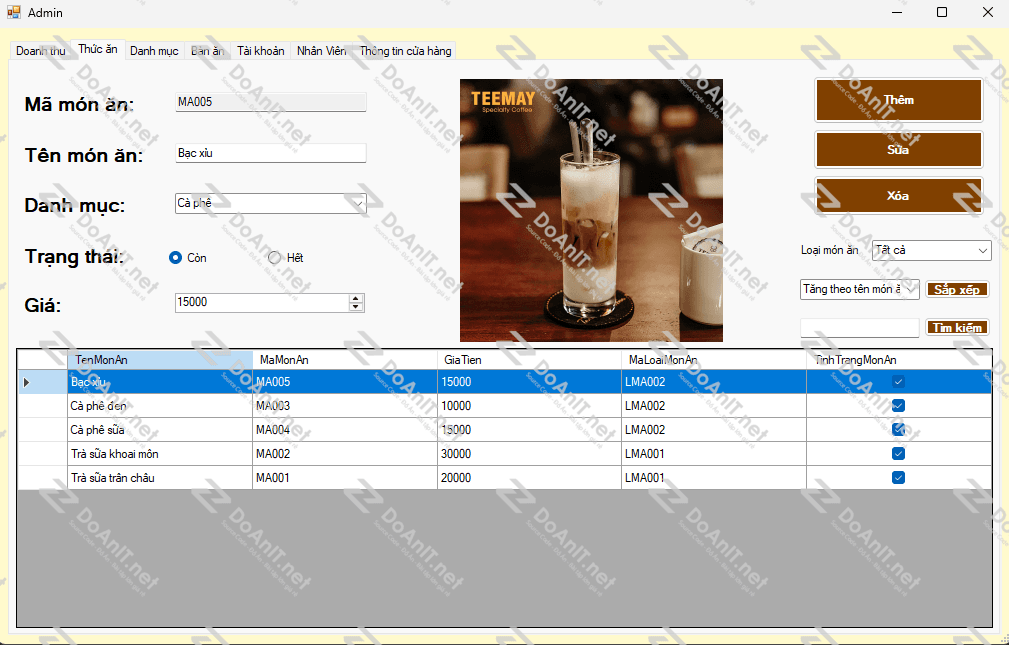The image size is (1009, 645).
Task: Sort by the GiaTien column header
Action: (x=528, y=360)
